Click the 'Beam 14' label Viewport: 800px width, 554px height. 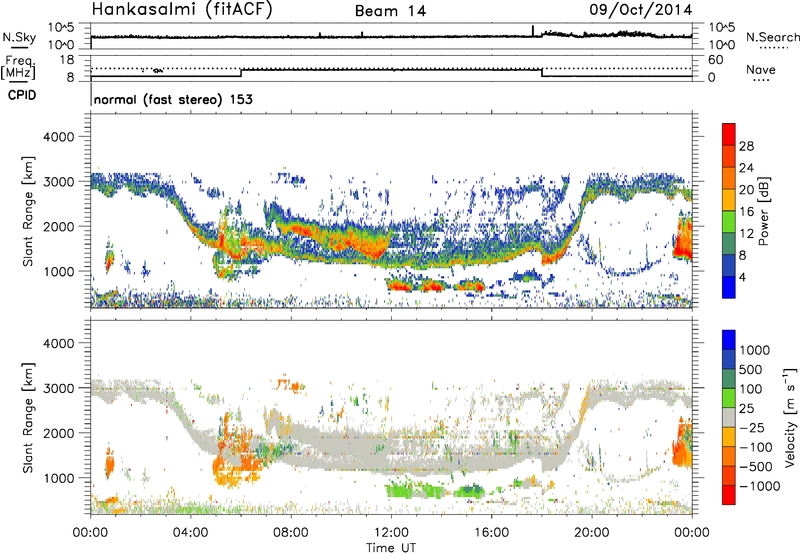390,11
